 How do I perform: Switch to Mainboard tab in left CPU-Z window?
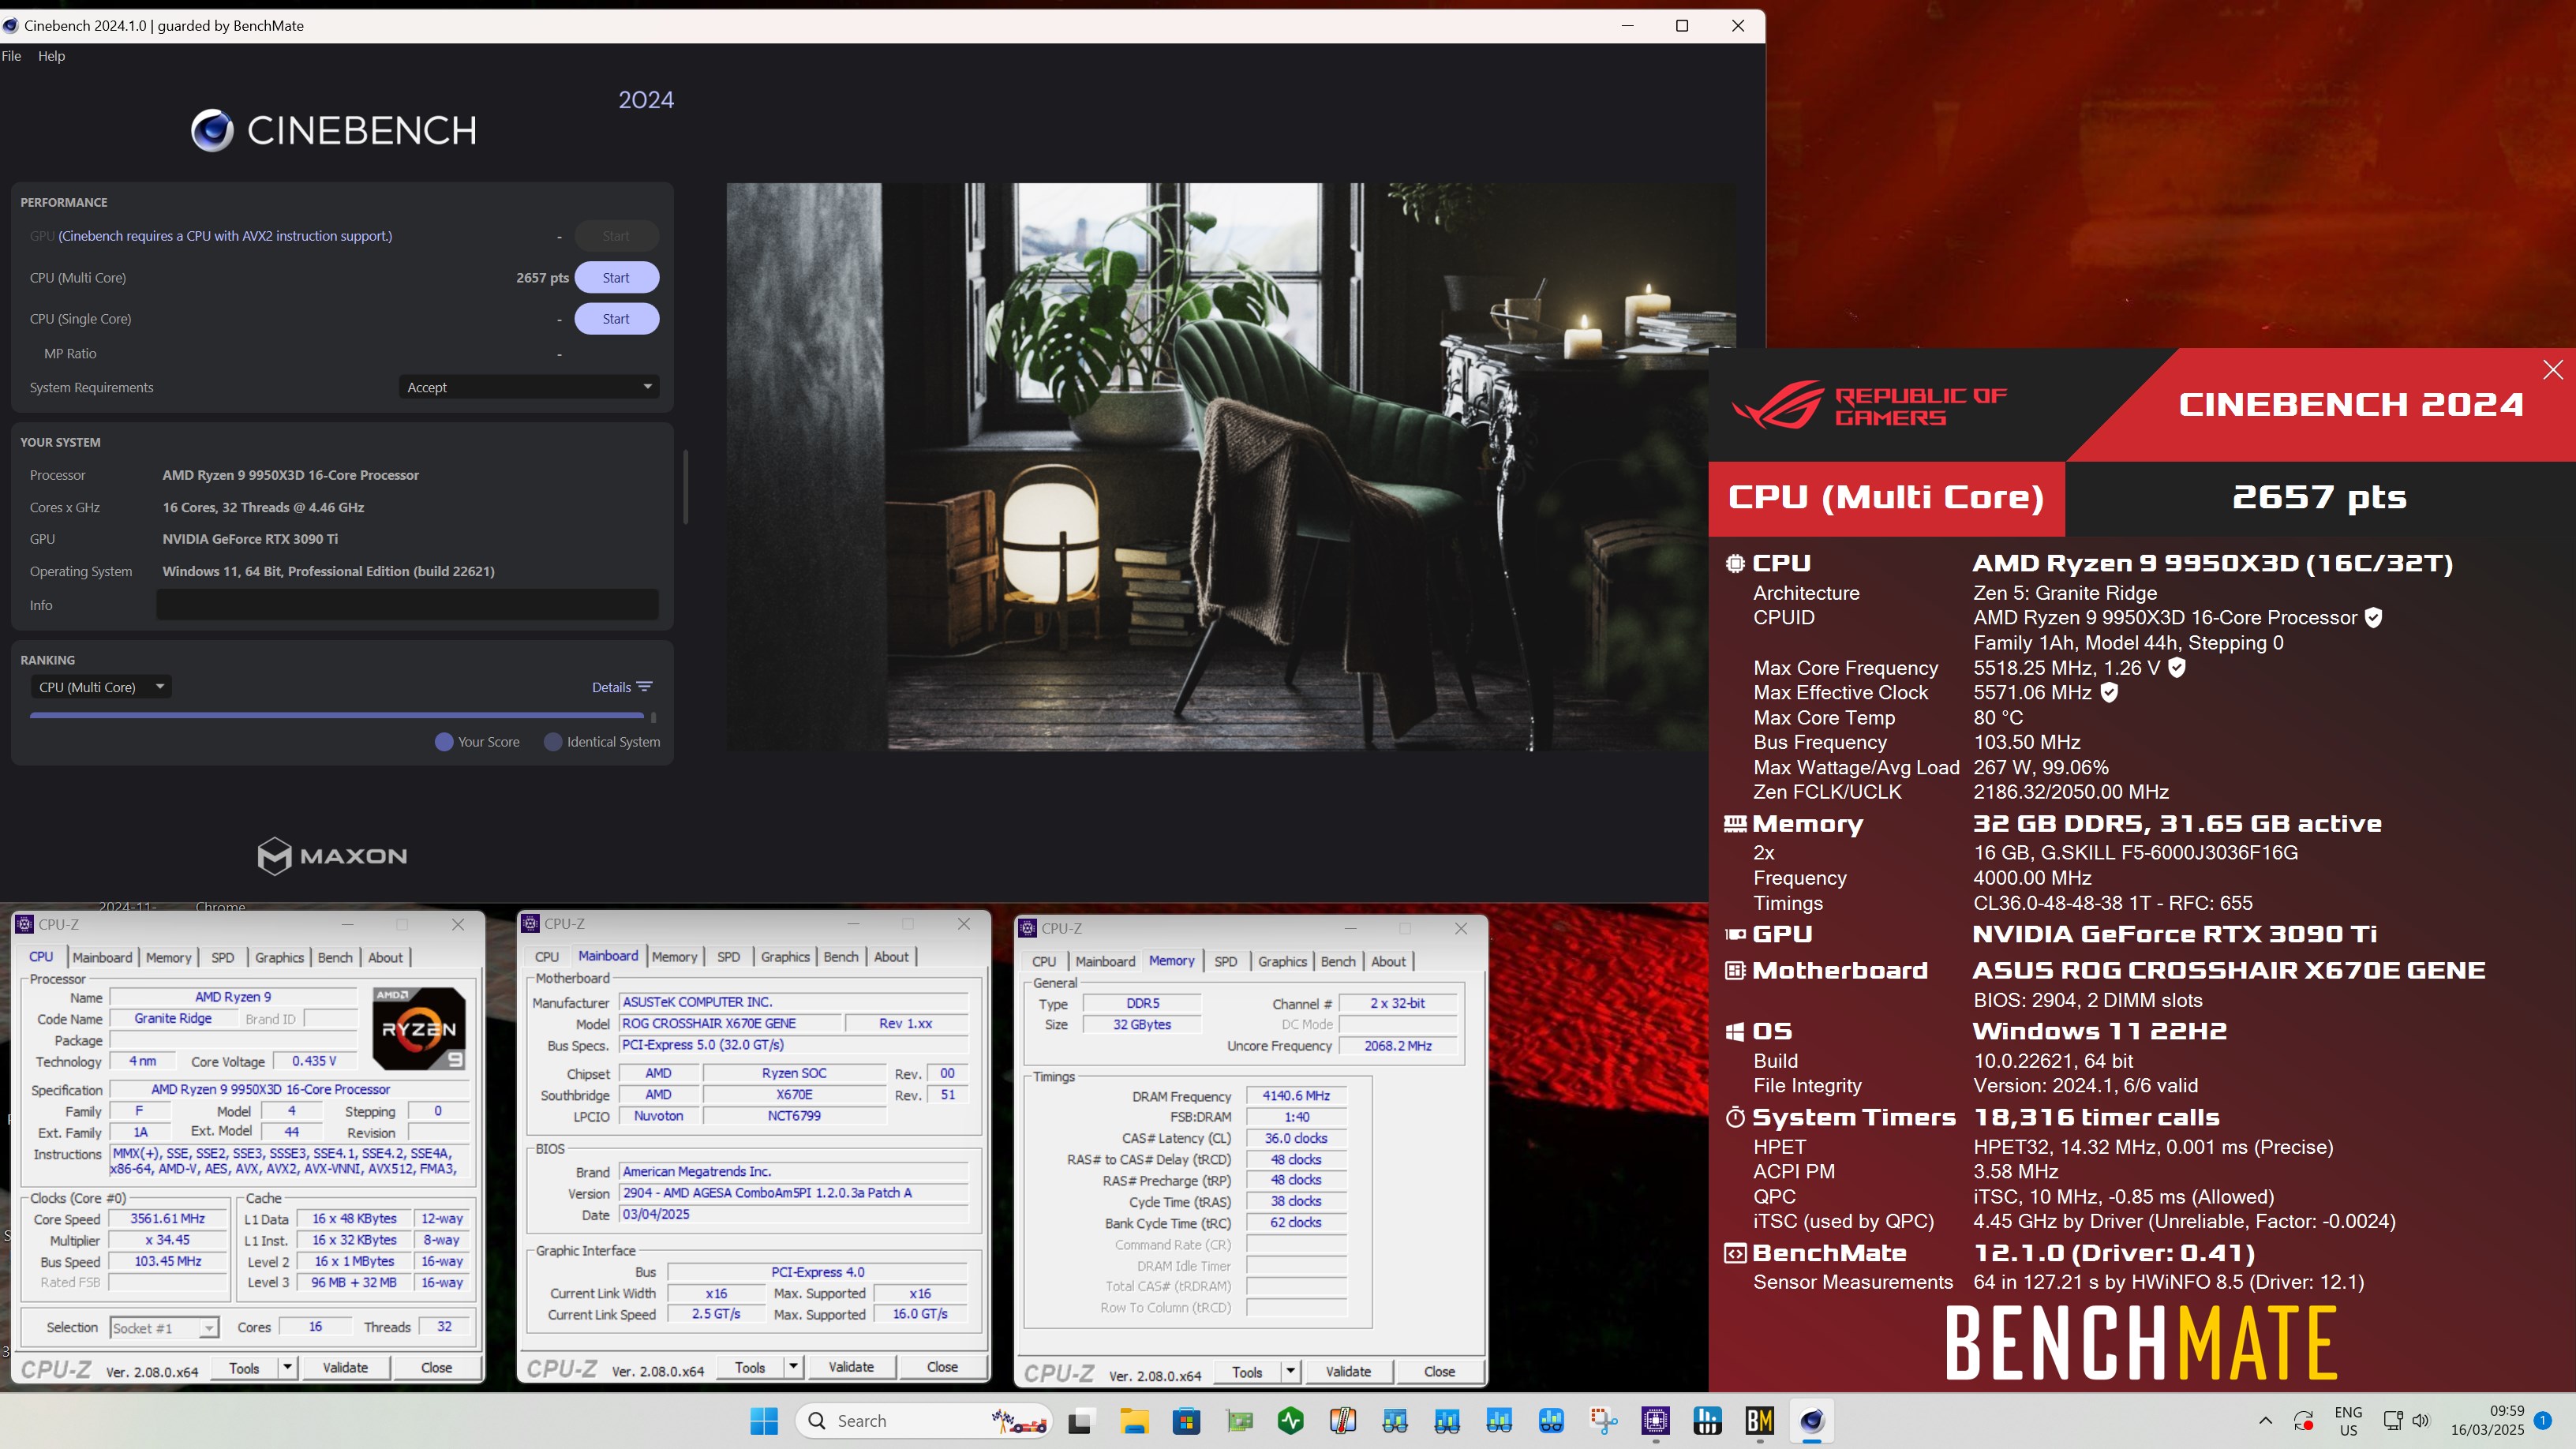click(x=102, y=957)
